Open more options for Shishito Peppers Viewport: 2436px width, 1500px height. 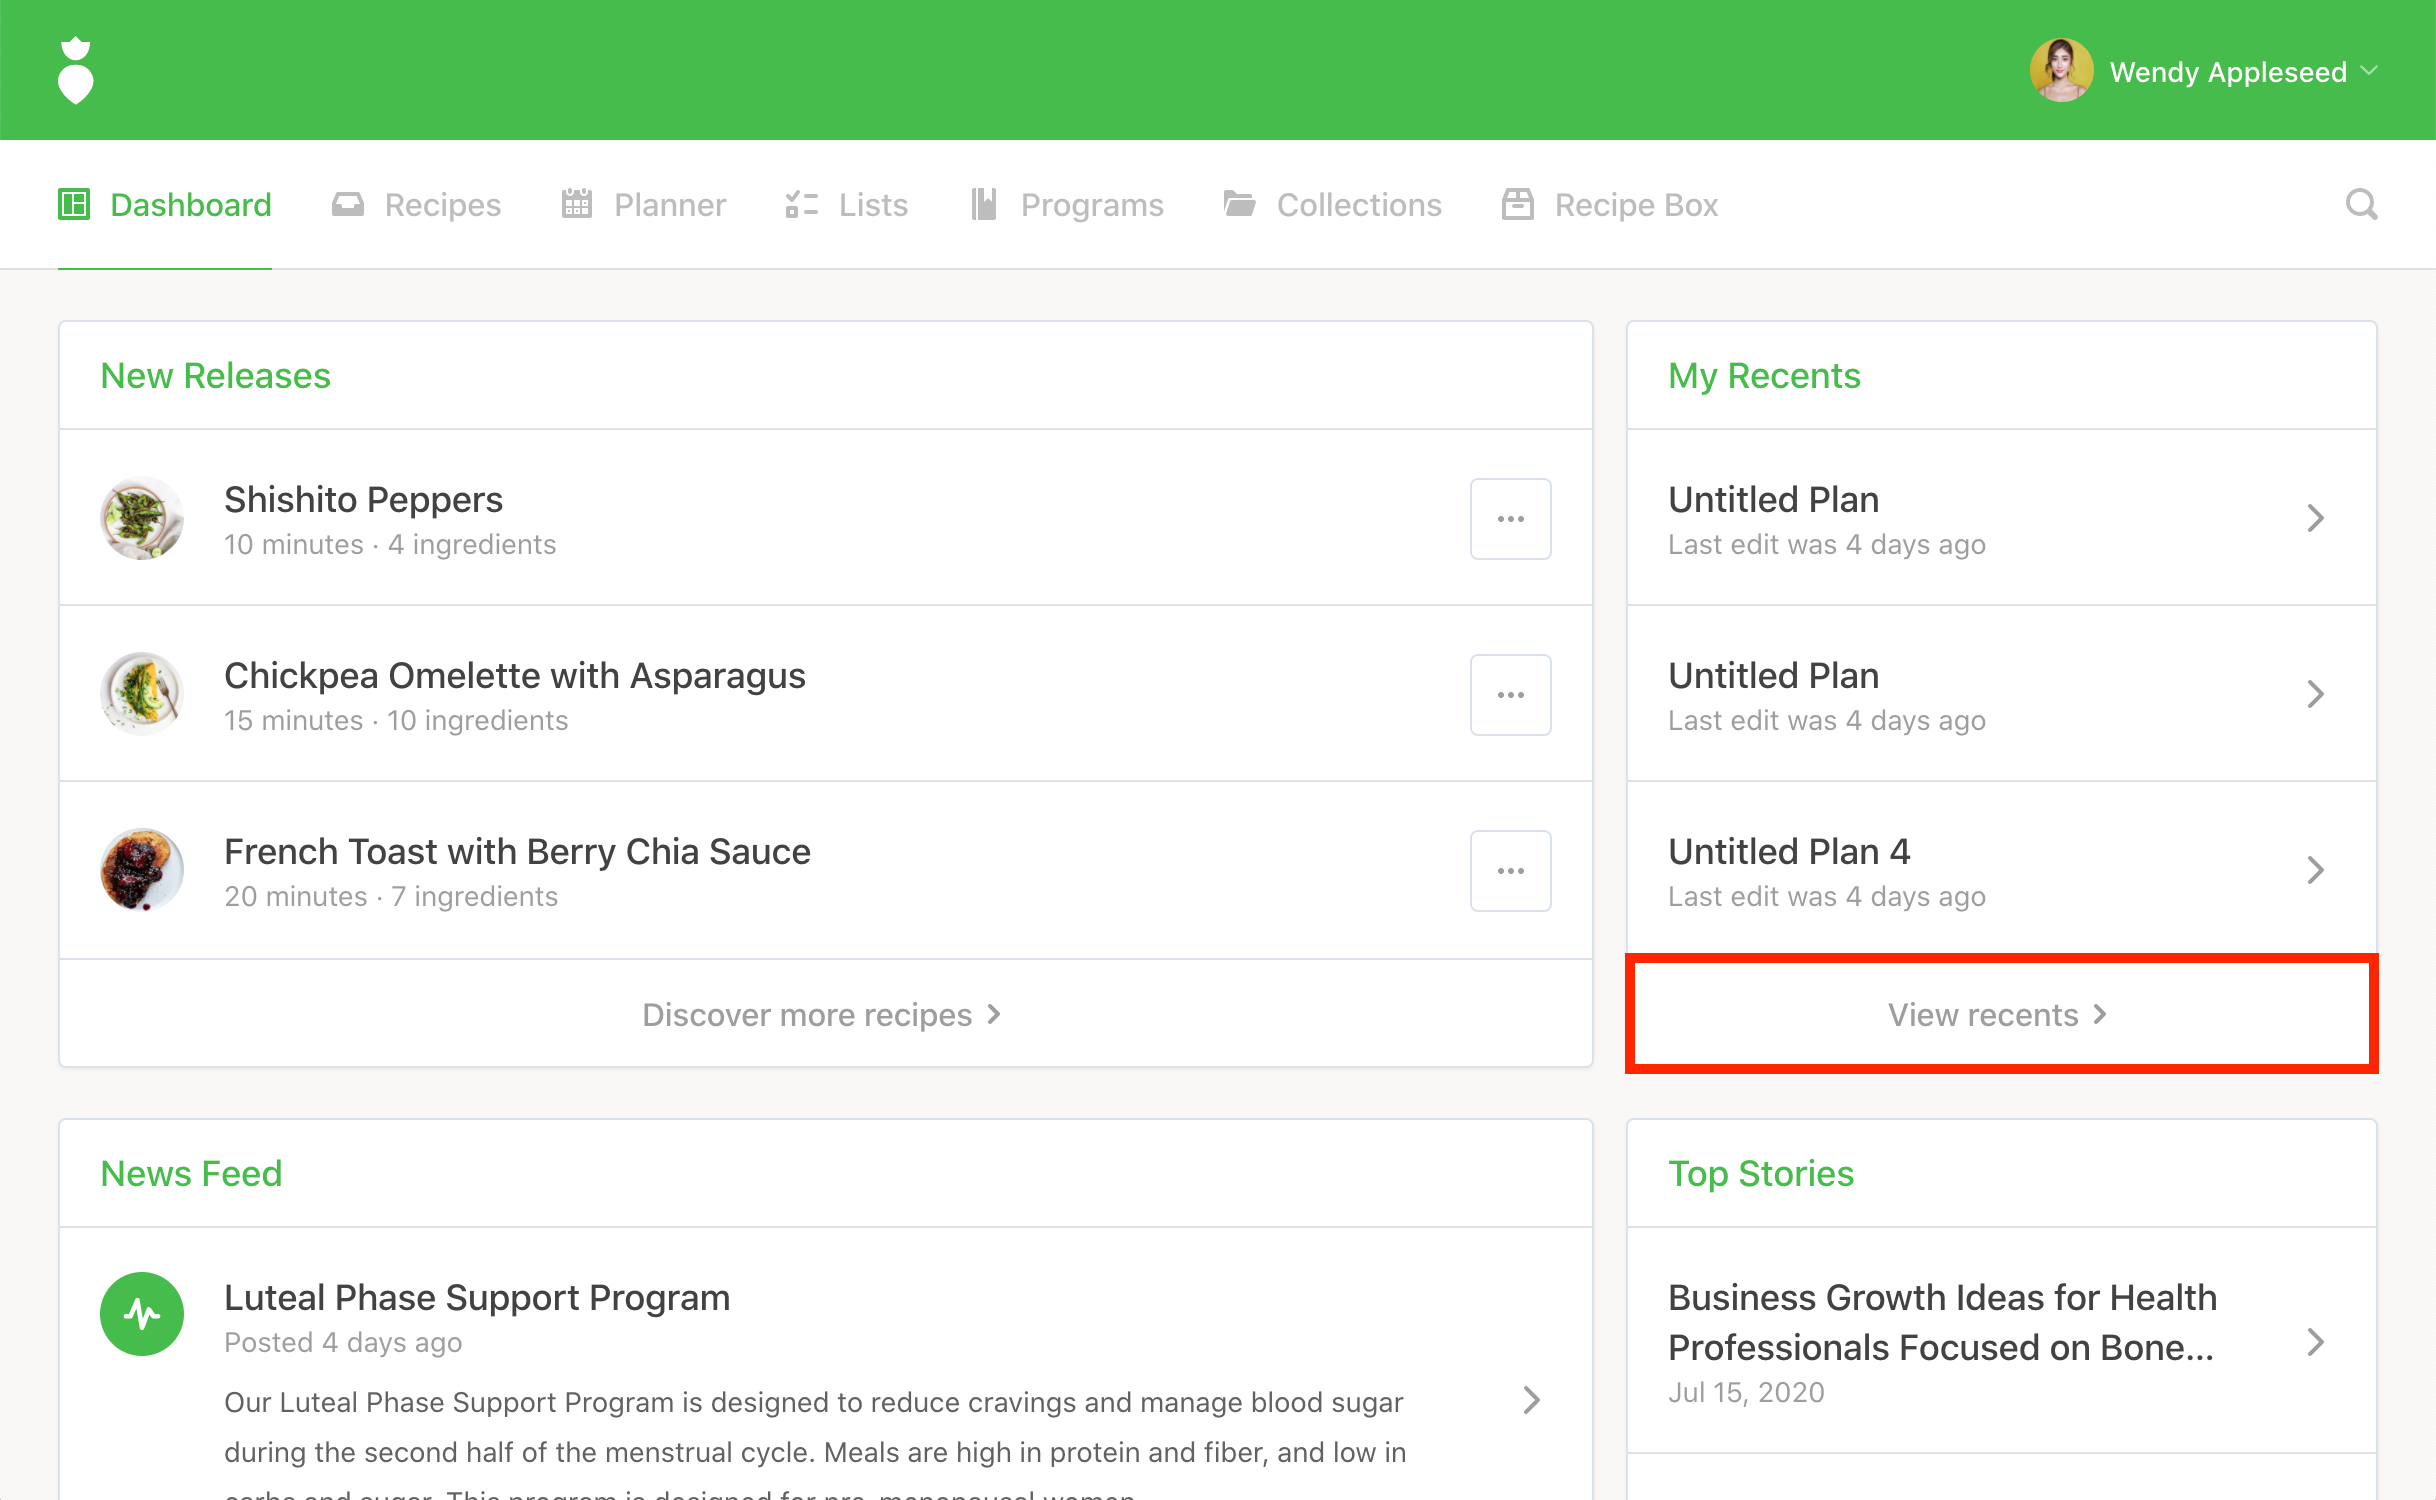pyautogui.click(x=1510, y=519)
